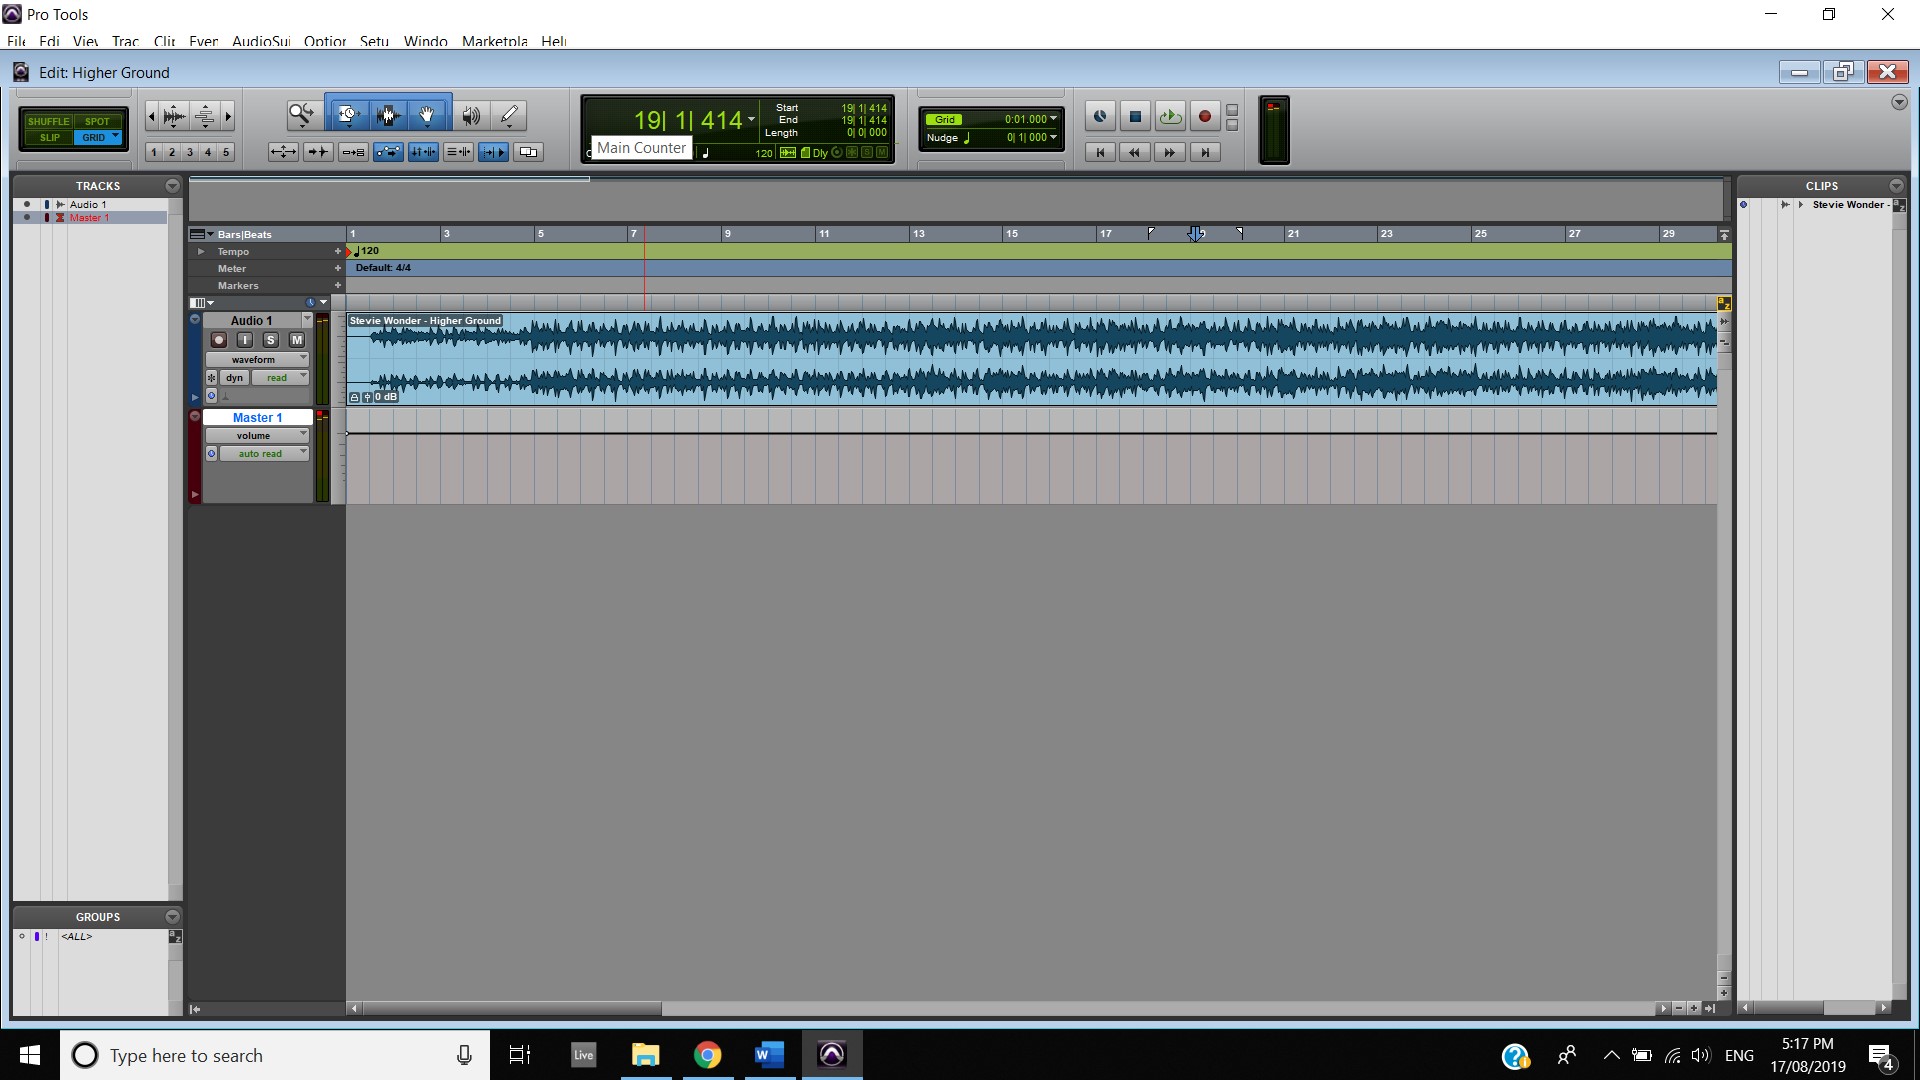Expand the Tempo ruler

[201, 251]
